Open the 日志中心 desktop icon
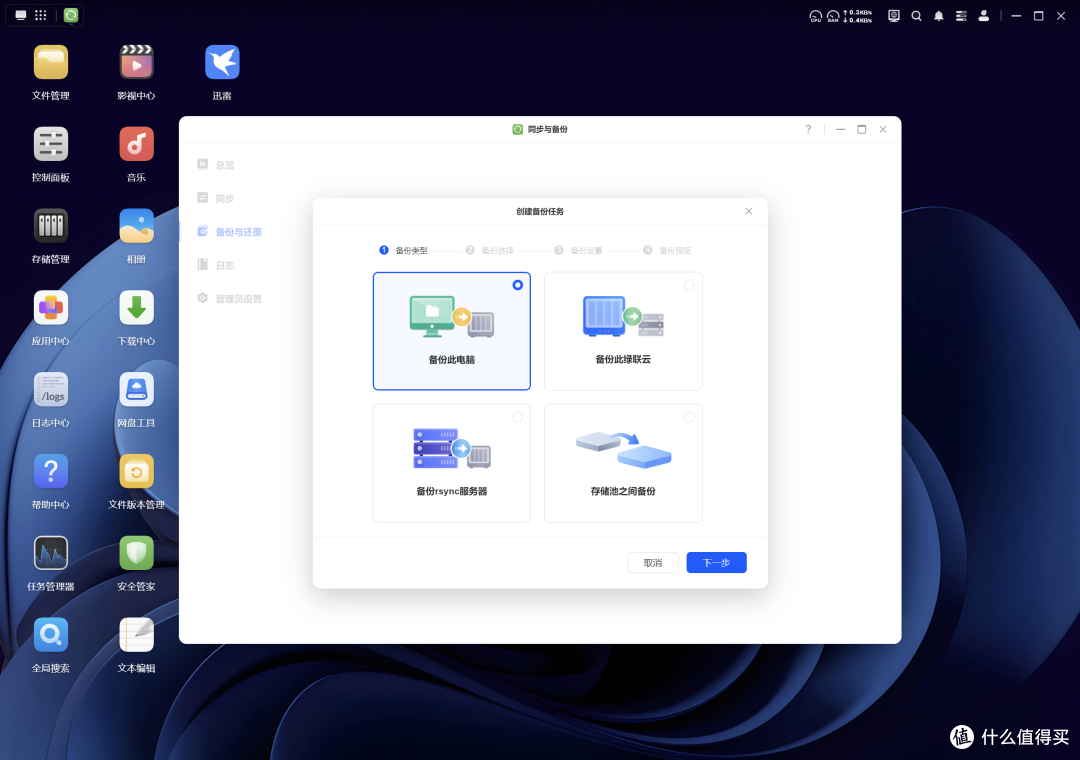1080x760 pixels. point(50,390)
